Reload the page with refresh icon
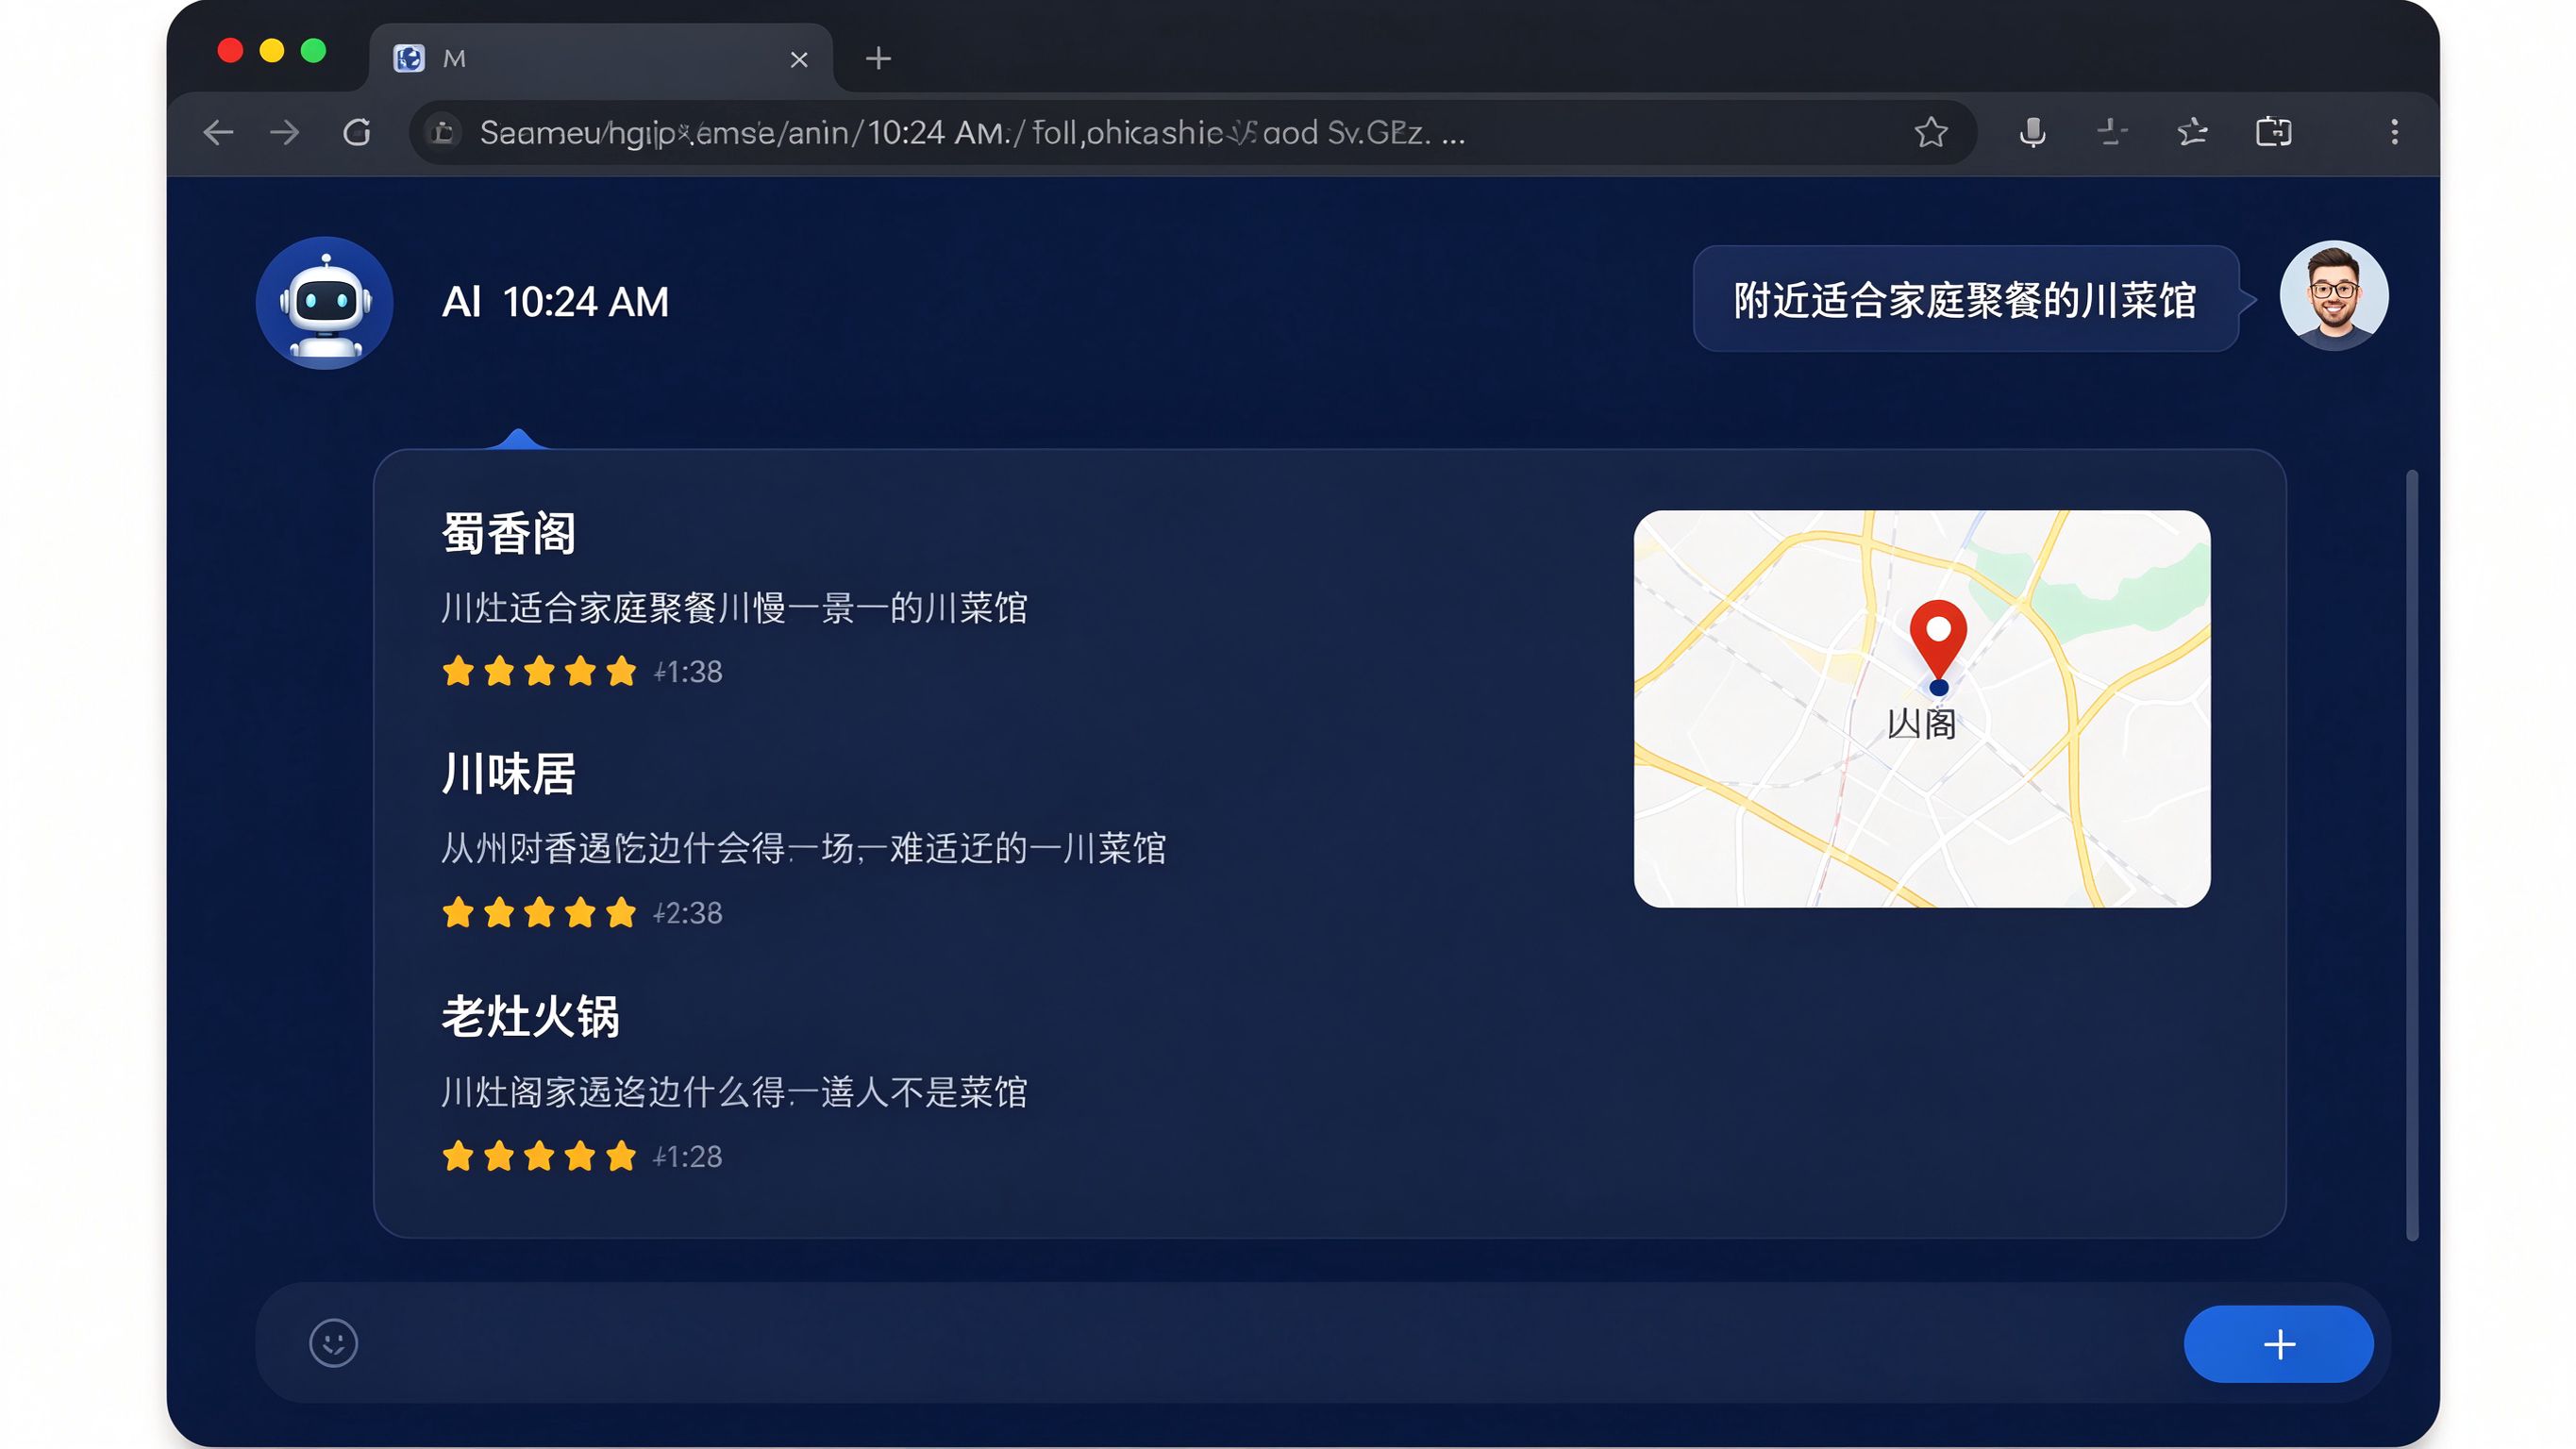The width and height of the screenshot is (2576, 1449). tap(357, 132)
